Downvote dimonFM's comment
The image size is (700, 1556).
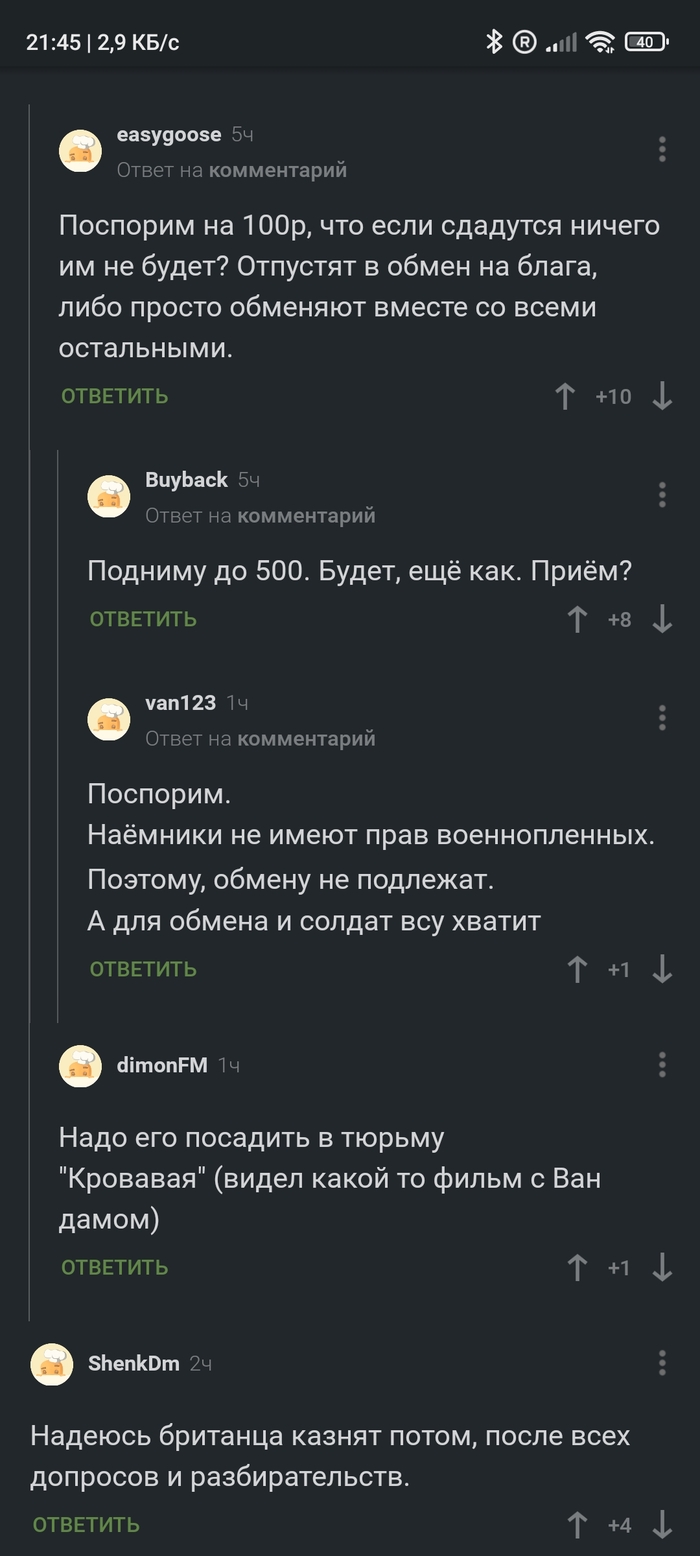tap(662, 1267)
